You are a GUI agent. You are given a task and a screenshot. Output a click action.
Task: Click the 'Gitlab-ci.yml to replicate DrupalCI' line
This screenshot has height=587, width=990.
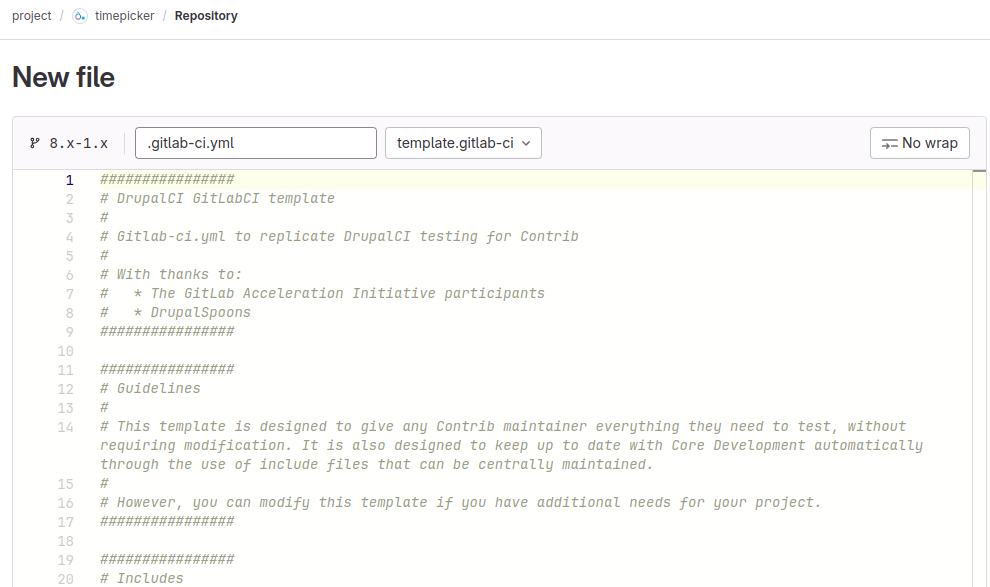click(x=339, y=236)
